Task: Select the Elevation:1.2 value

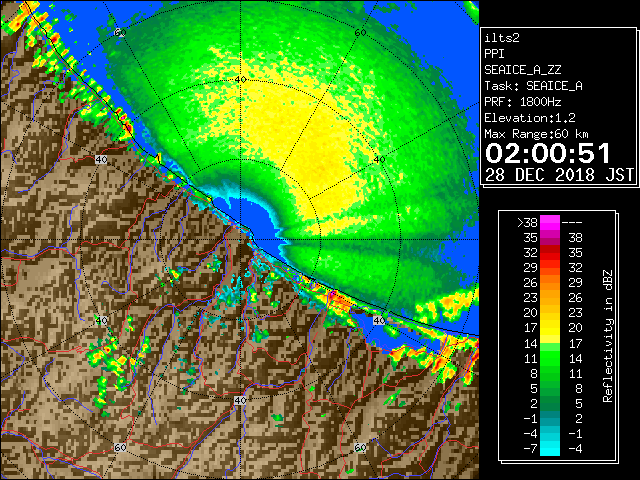Action: pyautogui.click(x=530, y=118)
